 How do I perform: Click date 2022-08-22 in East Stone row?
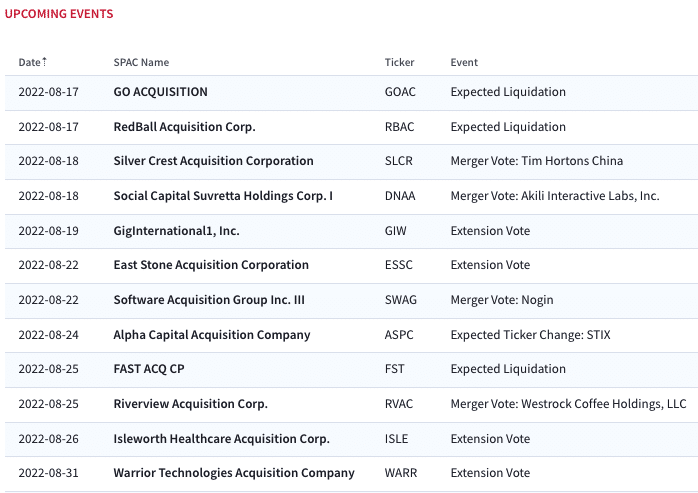(49, 265)
